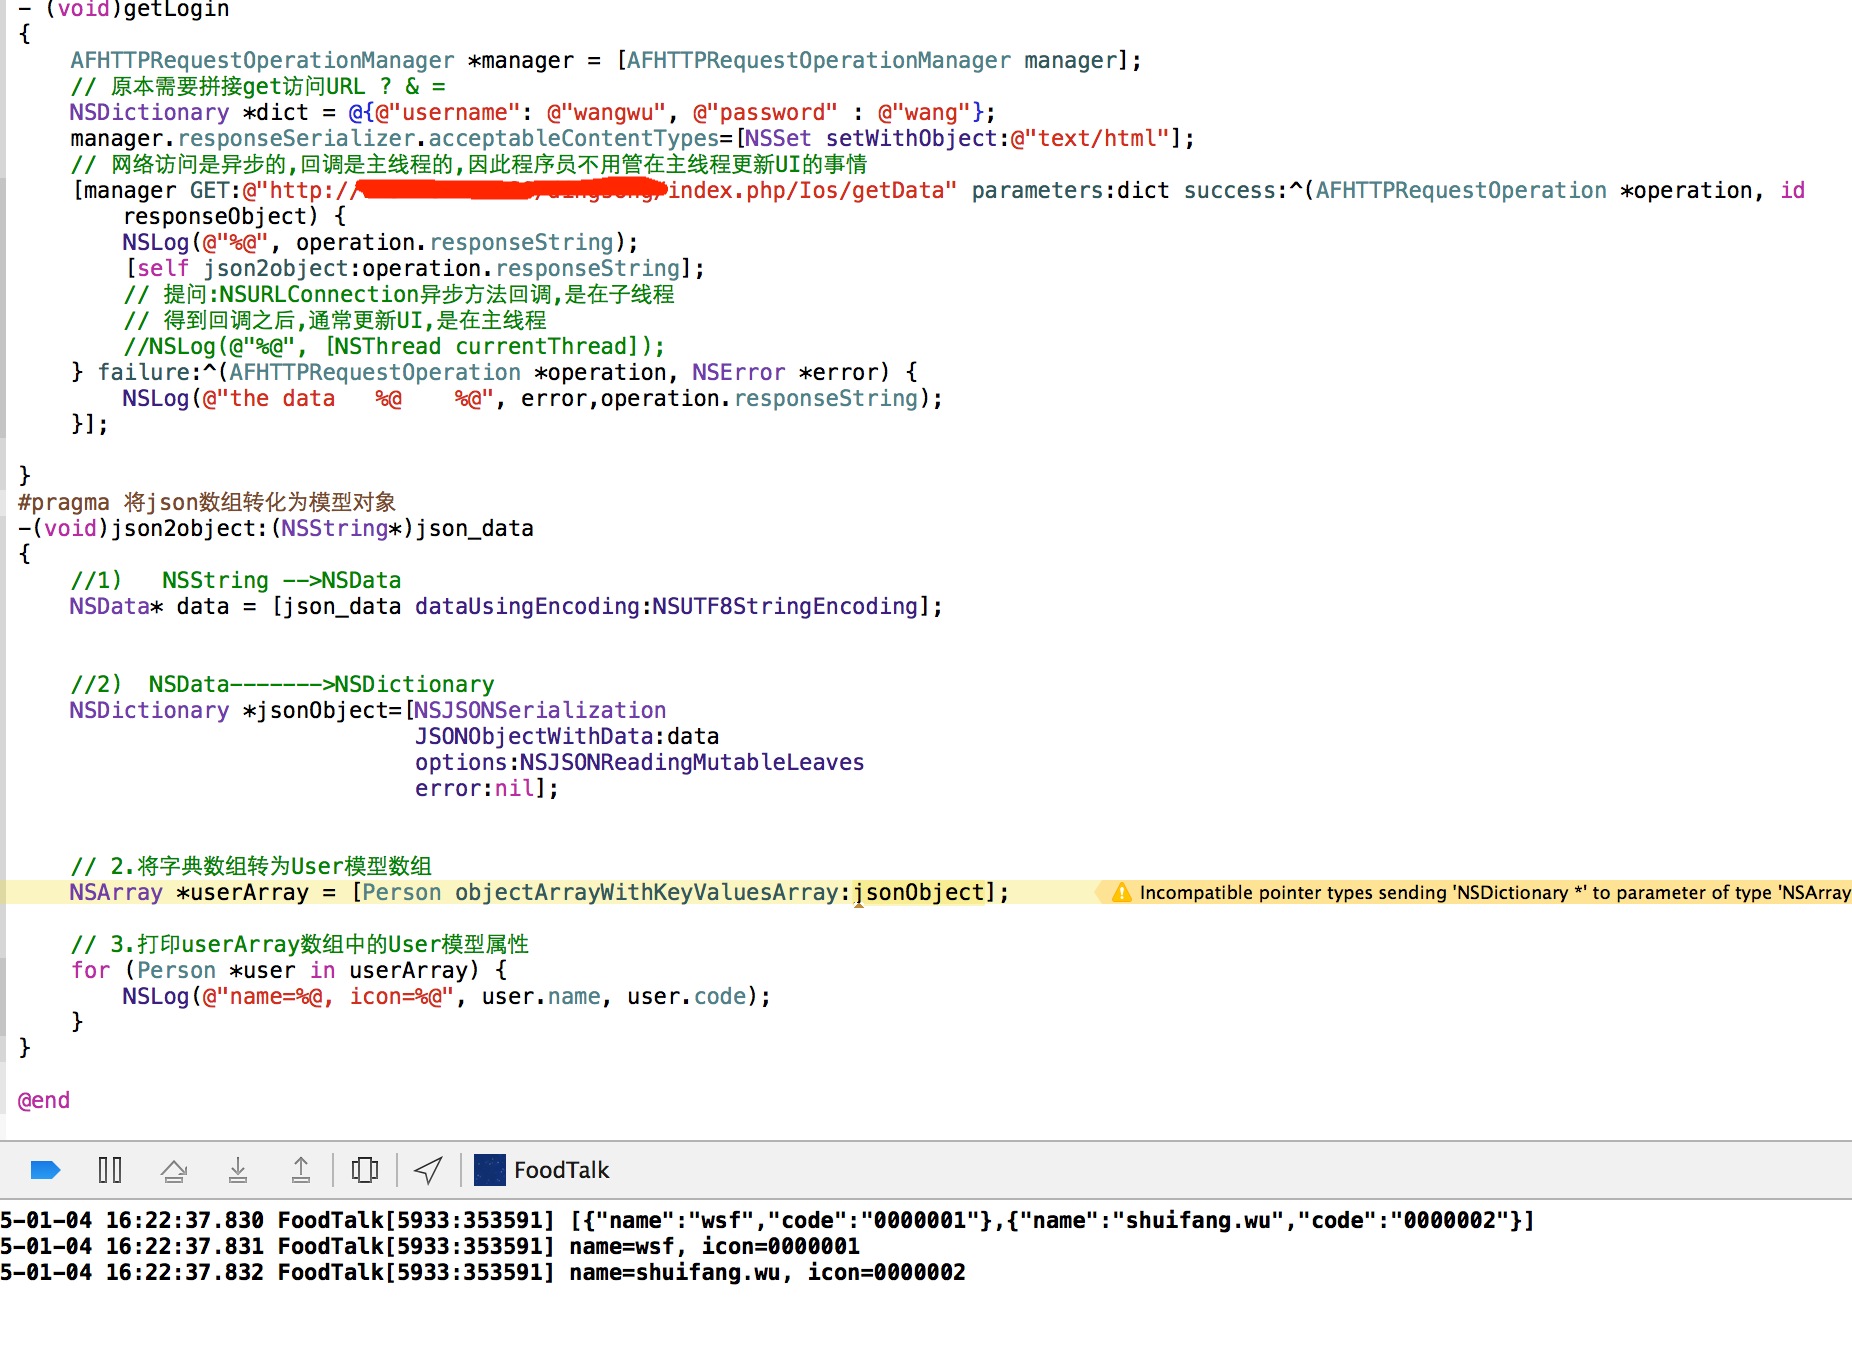The image size is (1852, 1346).
Task: Pause program execution in debug bar
Action: click(110, 1170)
